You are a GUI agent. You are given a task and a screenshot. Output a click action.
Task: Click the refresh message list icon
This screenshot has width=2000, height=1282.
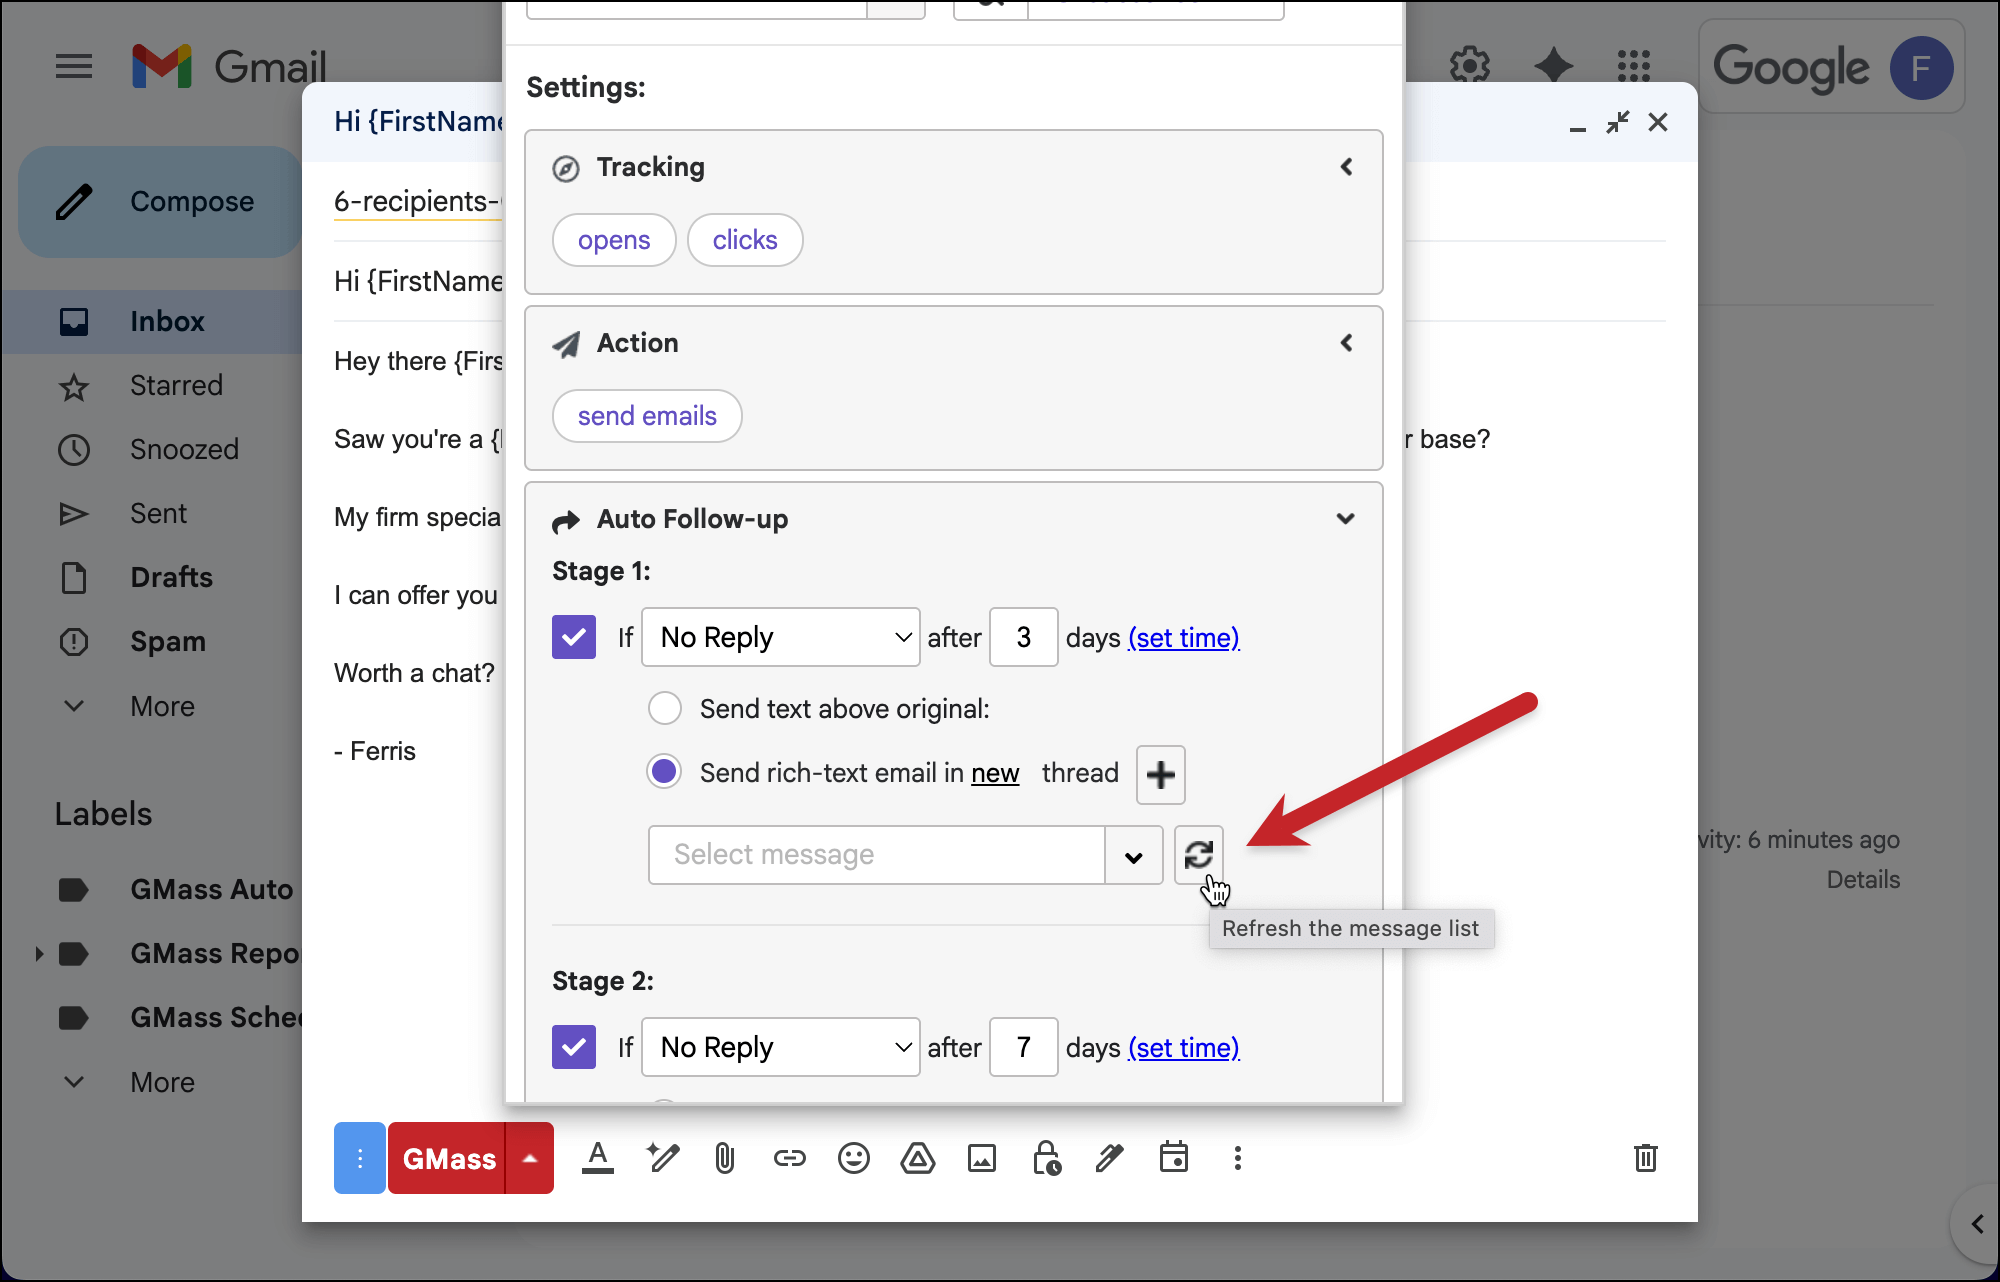click(1198, 855)
